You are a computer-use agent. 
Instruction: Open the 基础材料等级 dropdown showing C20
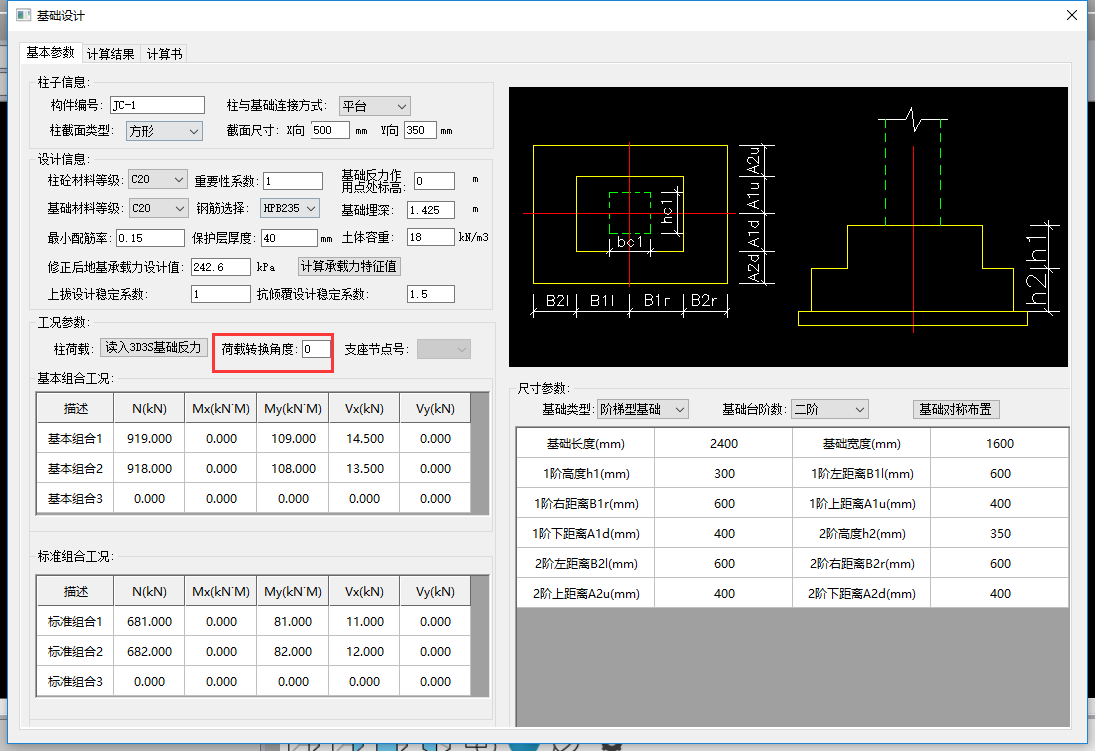click(158, 208)
